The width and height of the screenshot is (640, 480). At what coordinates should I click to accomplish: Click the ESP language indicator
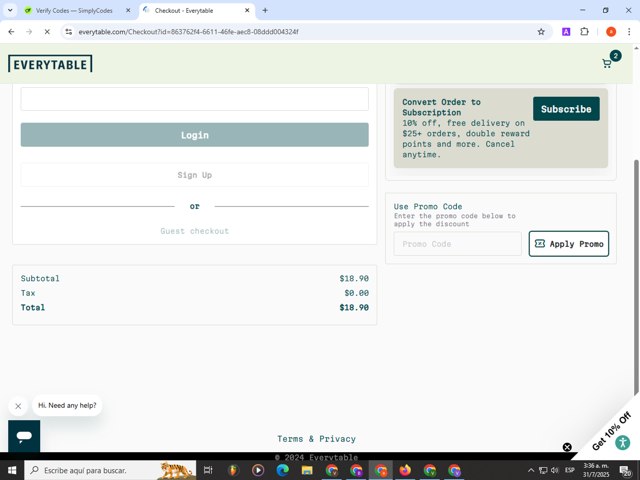tap(570, 470)
